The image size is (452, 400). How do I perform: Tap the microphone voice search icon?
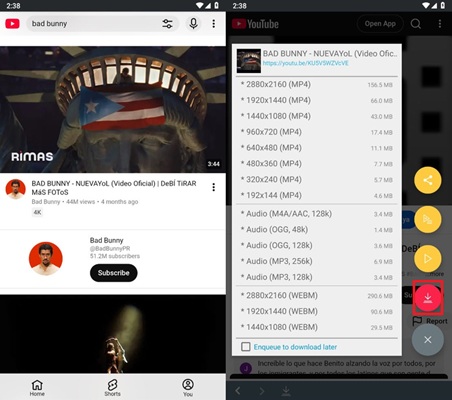tap(193, 24)
